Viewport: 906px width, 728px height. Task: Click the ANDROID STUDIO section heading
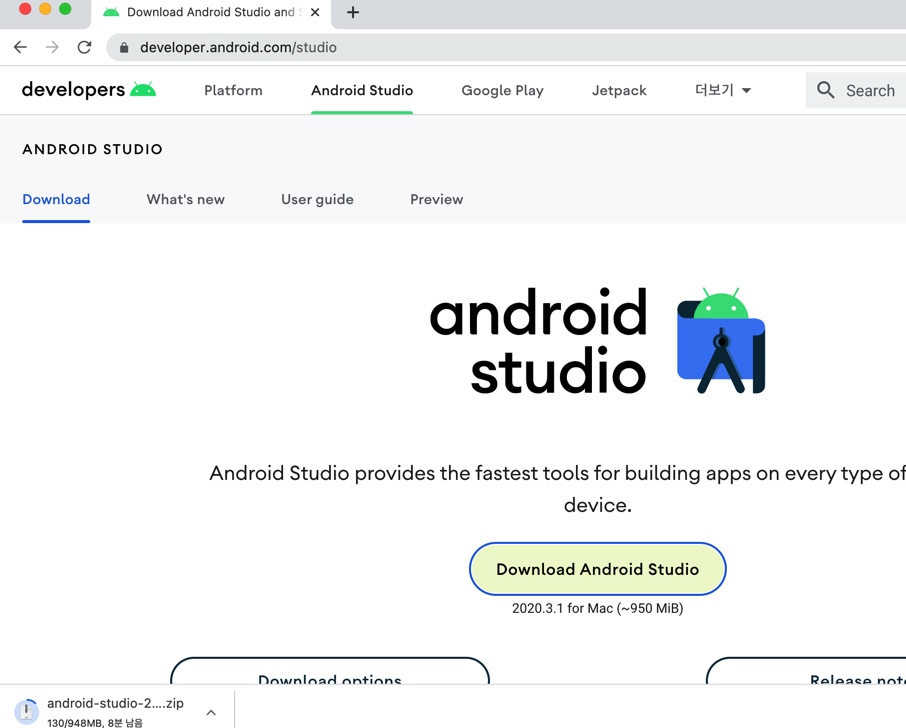[92, 149]
